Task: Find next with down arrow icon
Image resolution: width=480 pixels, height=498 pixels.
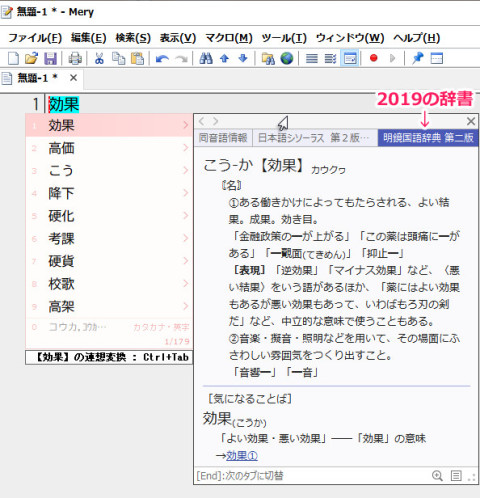Action: pyautogui.click(x=243, y=59)
